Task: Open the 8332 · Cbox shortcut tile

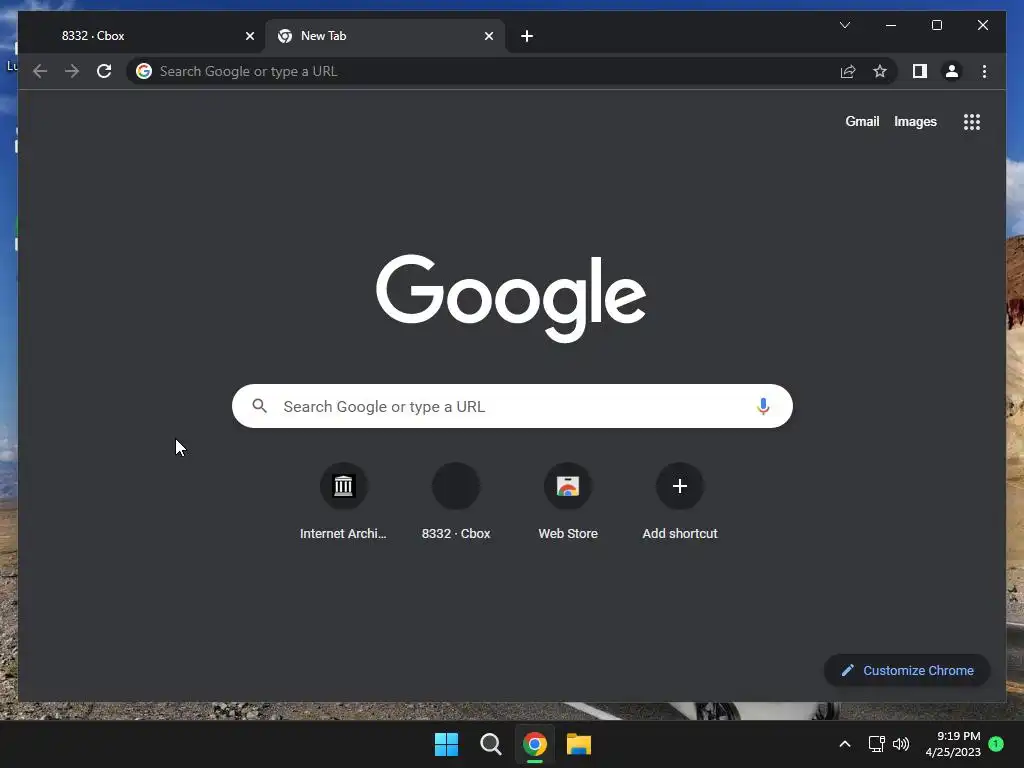Action: (x=456, y=502)
